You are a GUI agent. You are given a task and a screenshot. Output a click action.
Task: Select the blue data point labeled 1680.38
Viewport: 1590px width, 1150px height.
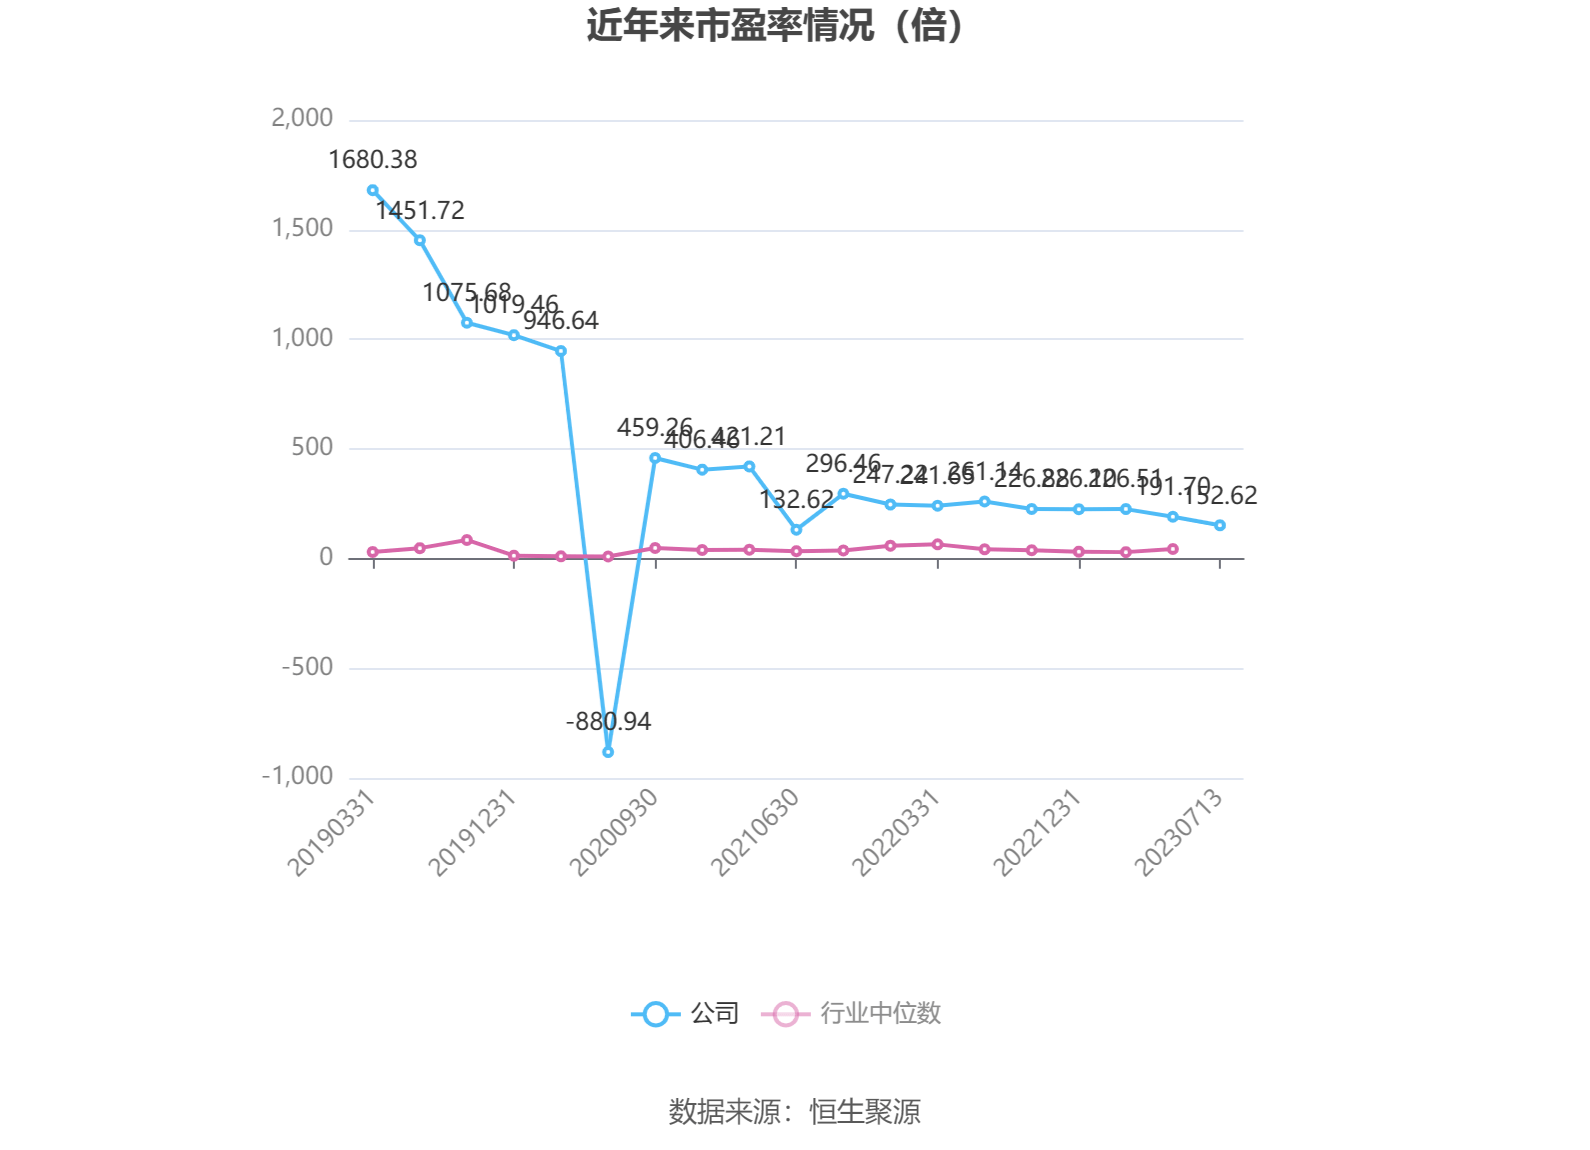click(373, 190)
